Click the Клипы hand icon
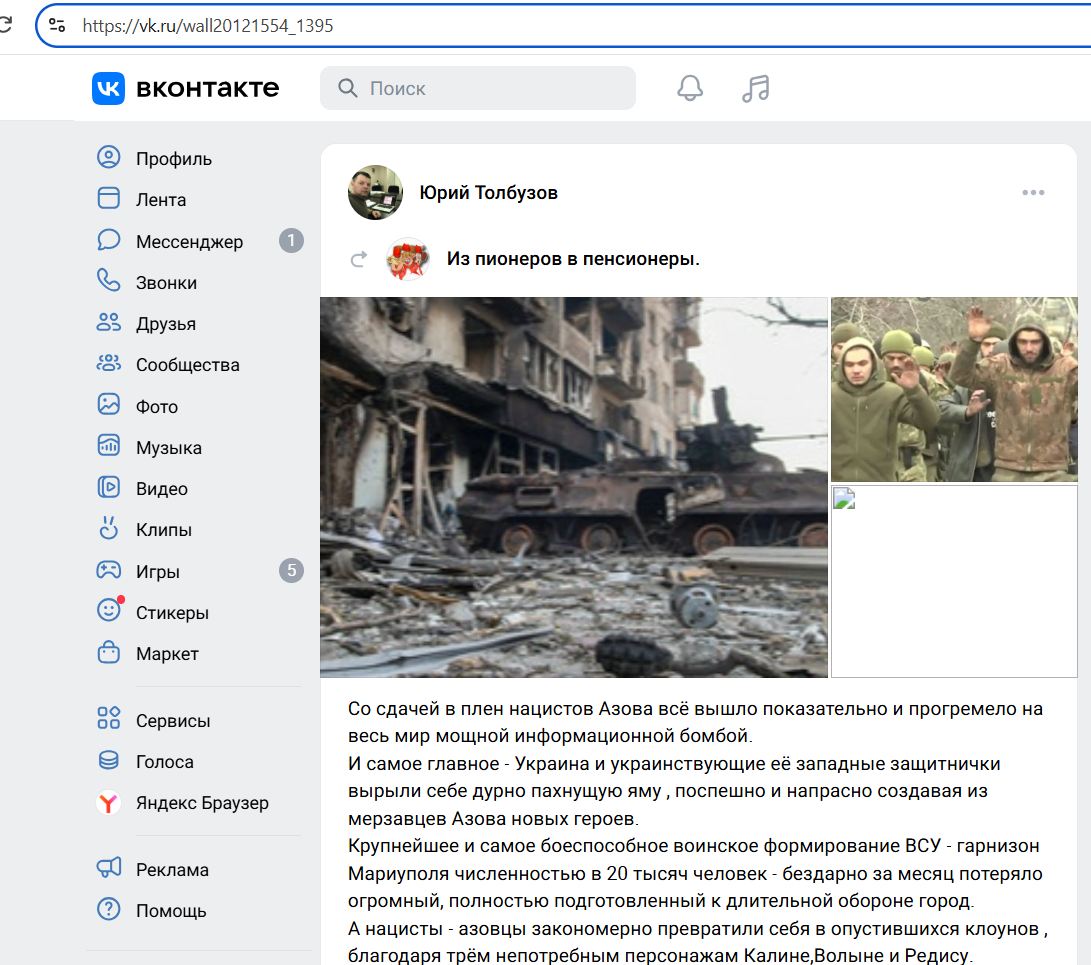Image resolution: width=1091 pixels, height=965 pixels. coord(109,528)
